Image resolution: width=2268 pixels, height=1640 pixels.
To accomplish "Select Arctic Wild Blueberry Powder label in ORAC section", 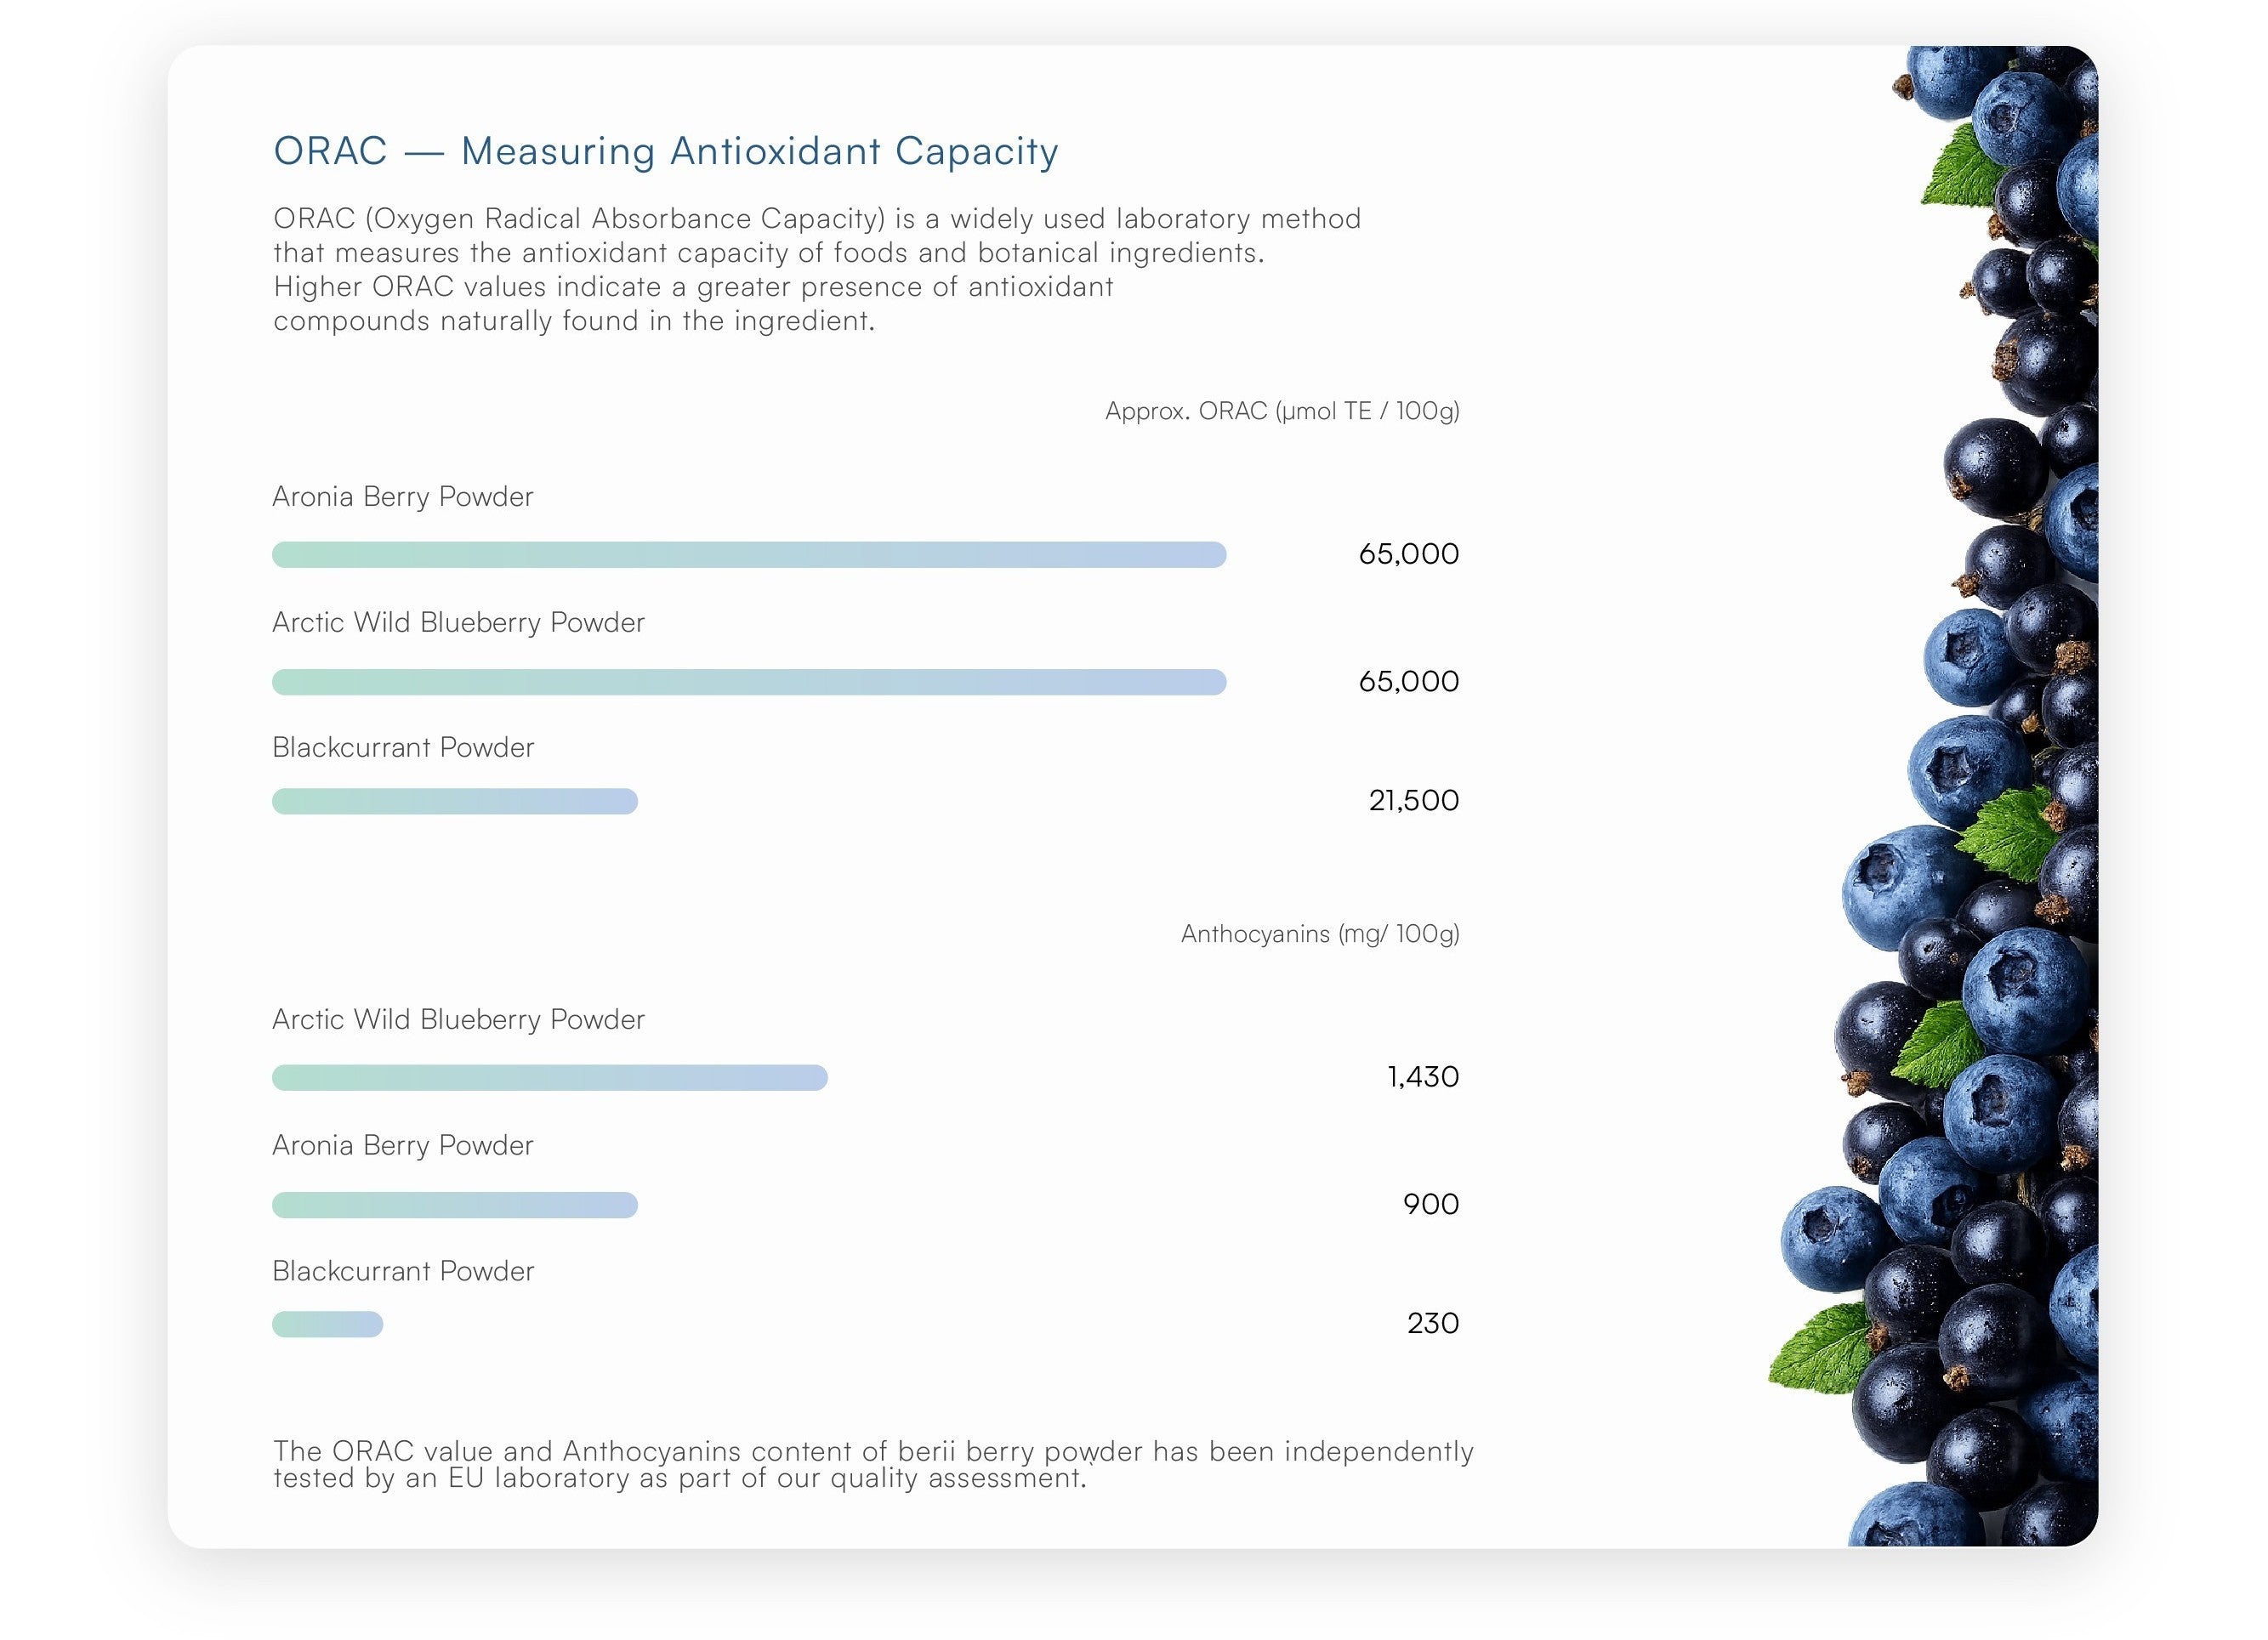I will click(x=458, y=623).
